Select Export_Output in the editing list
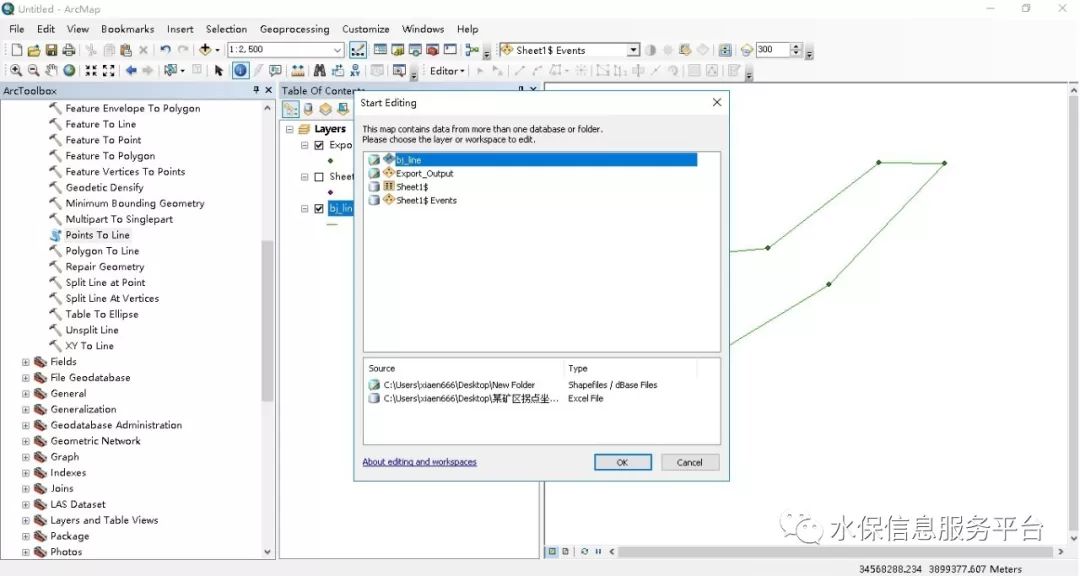Screen dimensions: 1080x576 (x=424, y=174)
